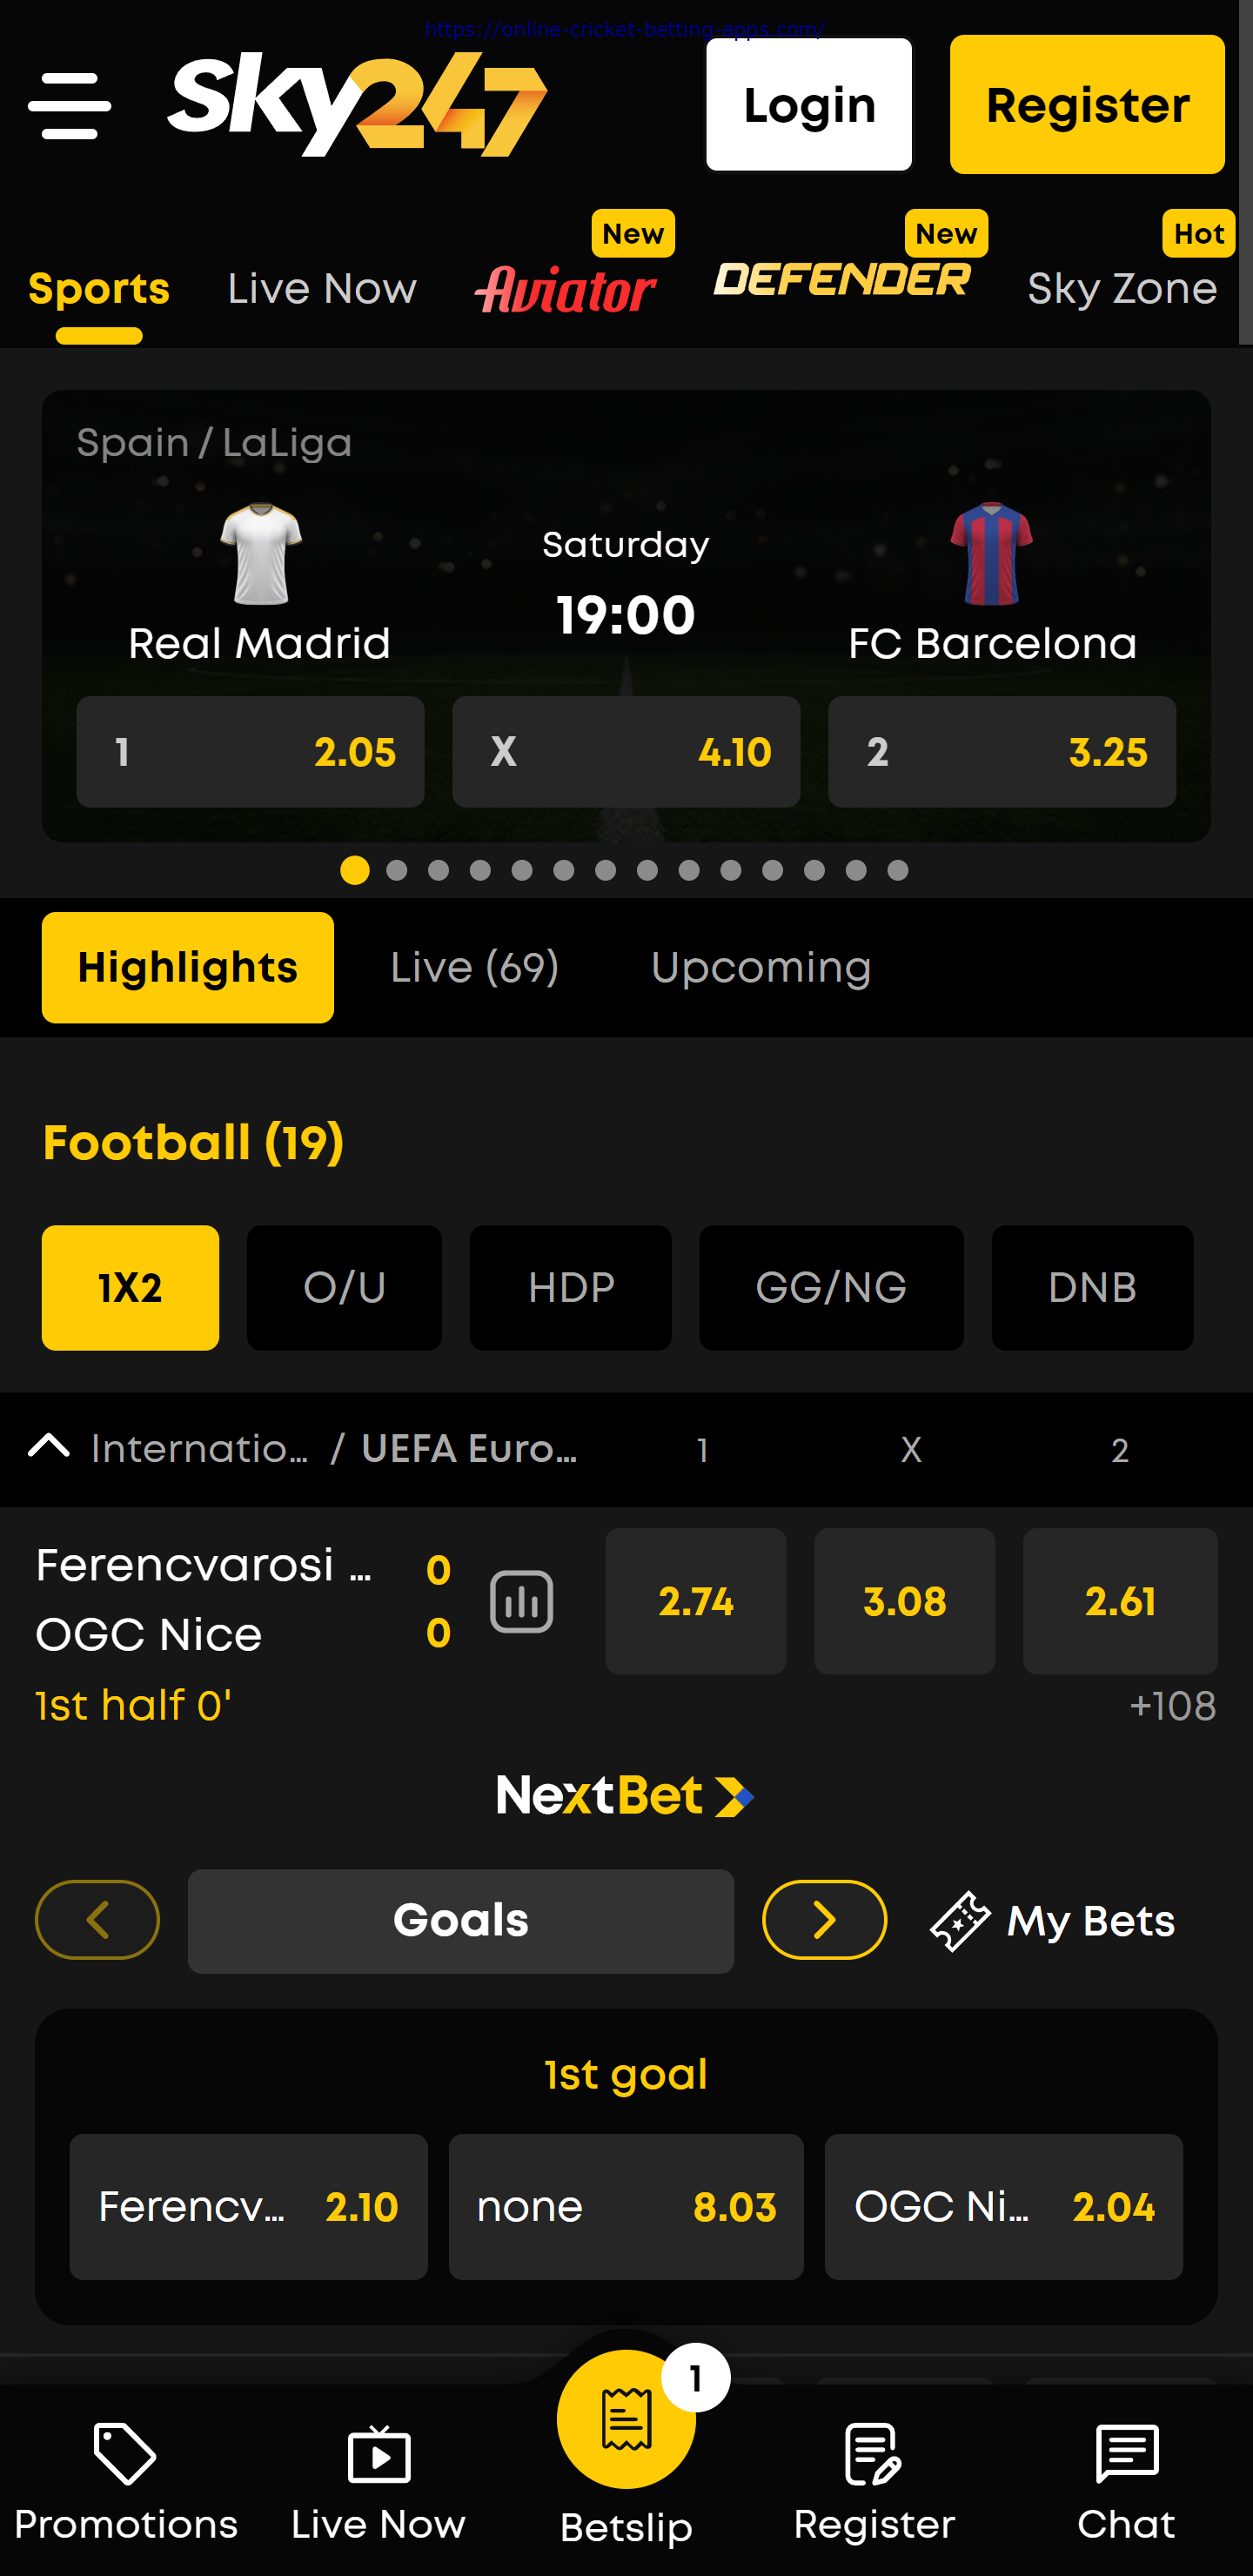Tap the Live Now play icon at bottom
1253x2576 pixels.
[379, 2455]
